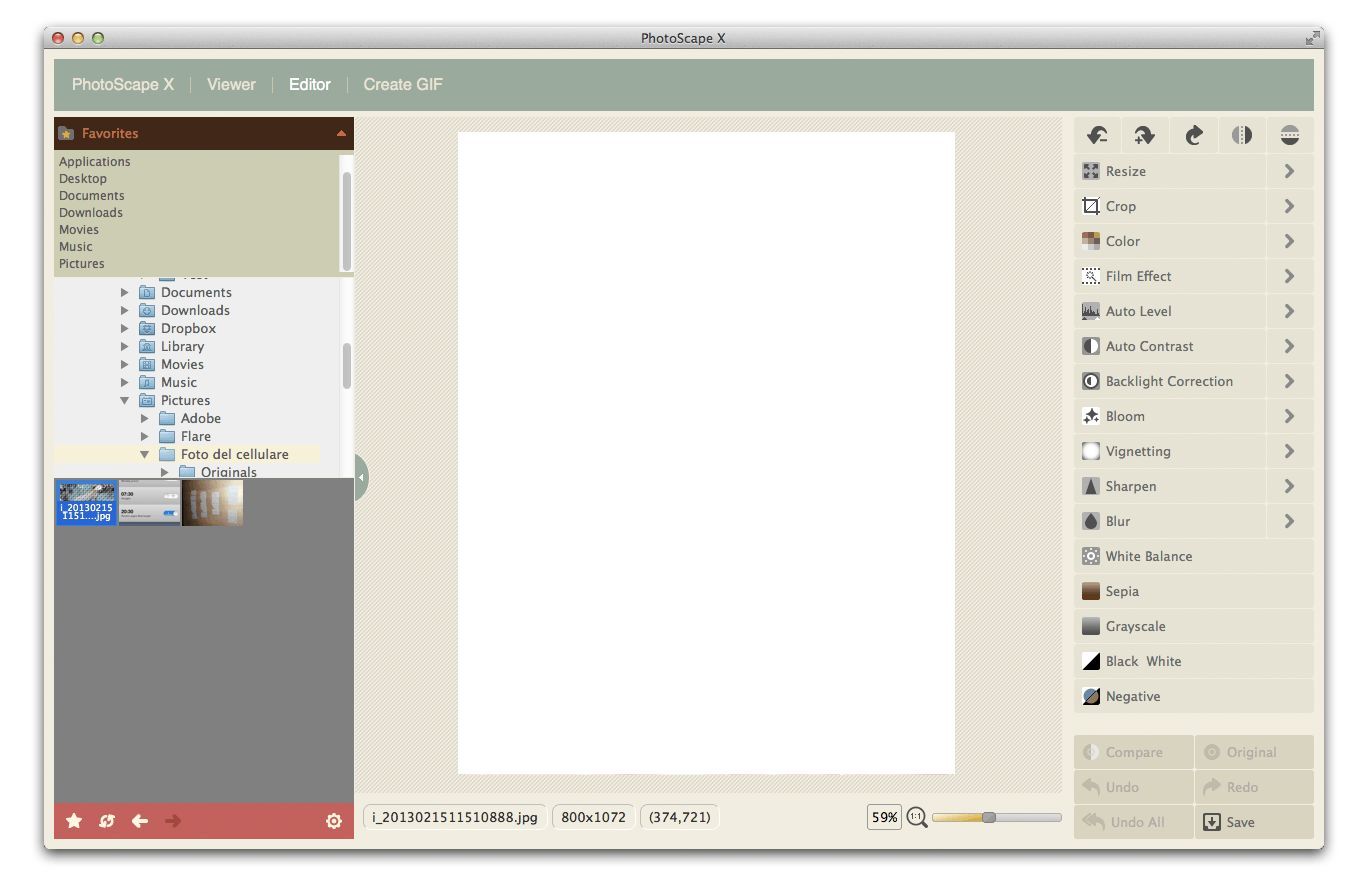Click the flip horizontal icon

pos(1242,135)
